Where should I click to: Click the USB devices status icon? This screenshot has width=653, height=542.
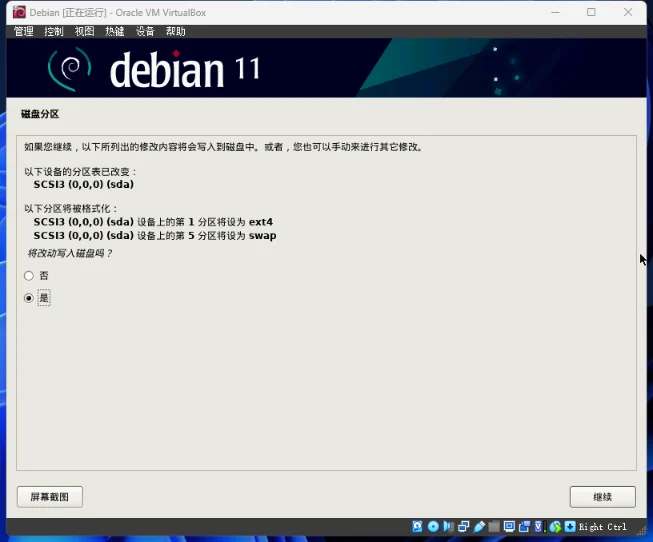[479, 527]
